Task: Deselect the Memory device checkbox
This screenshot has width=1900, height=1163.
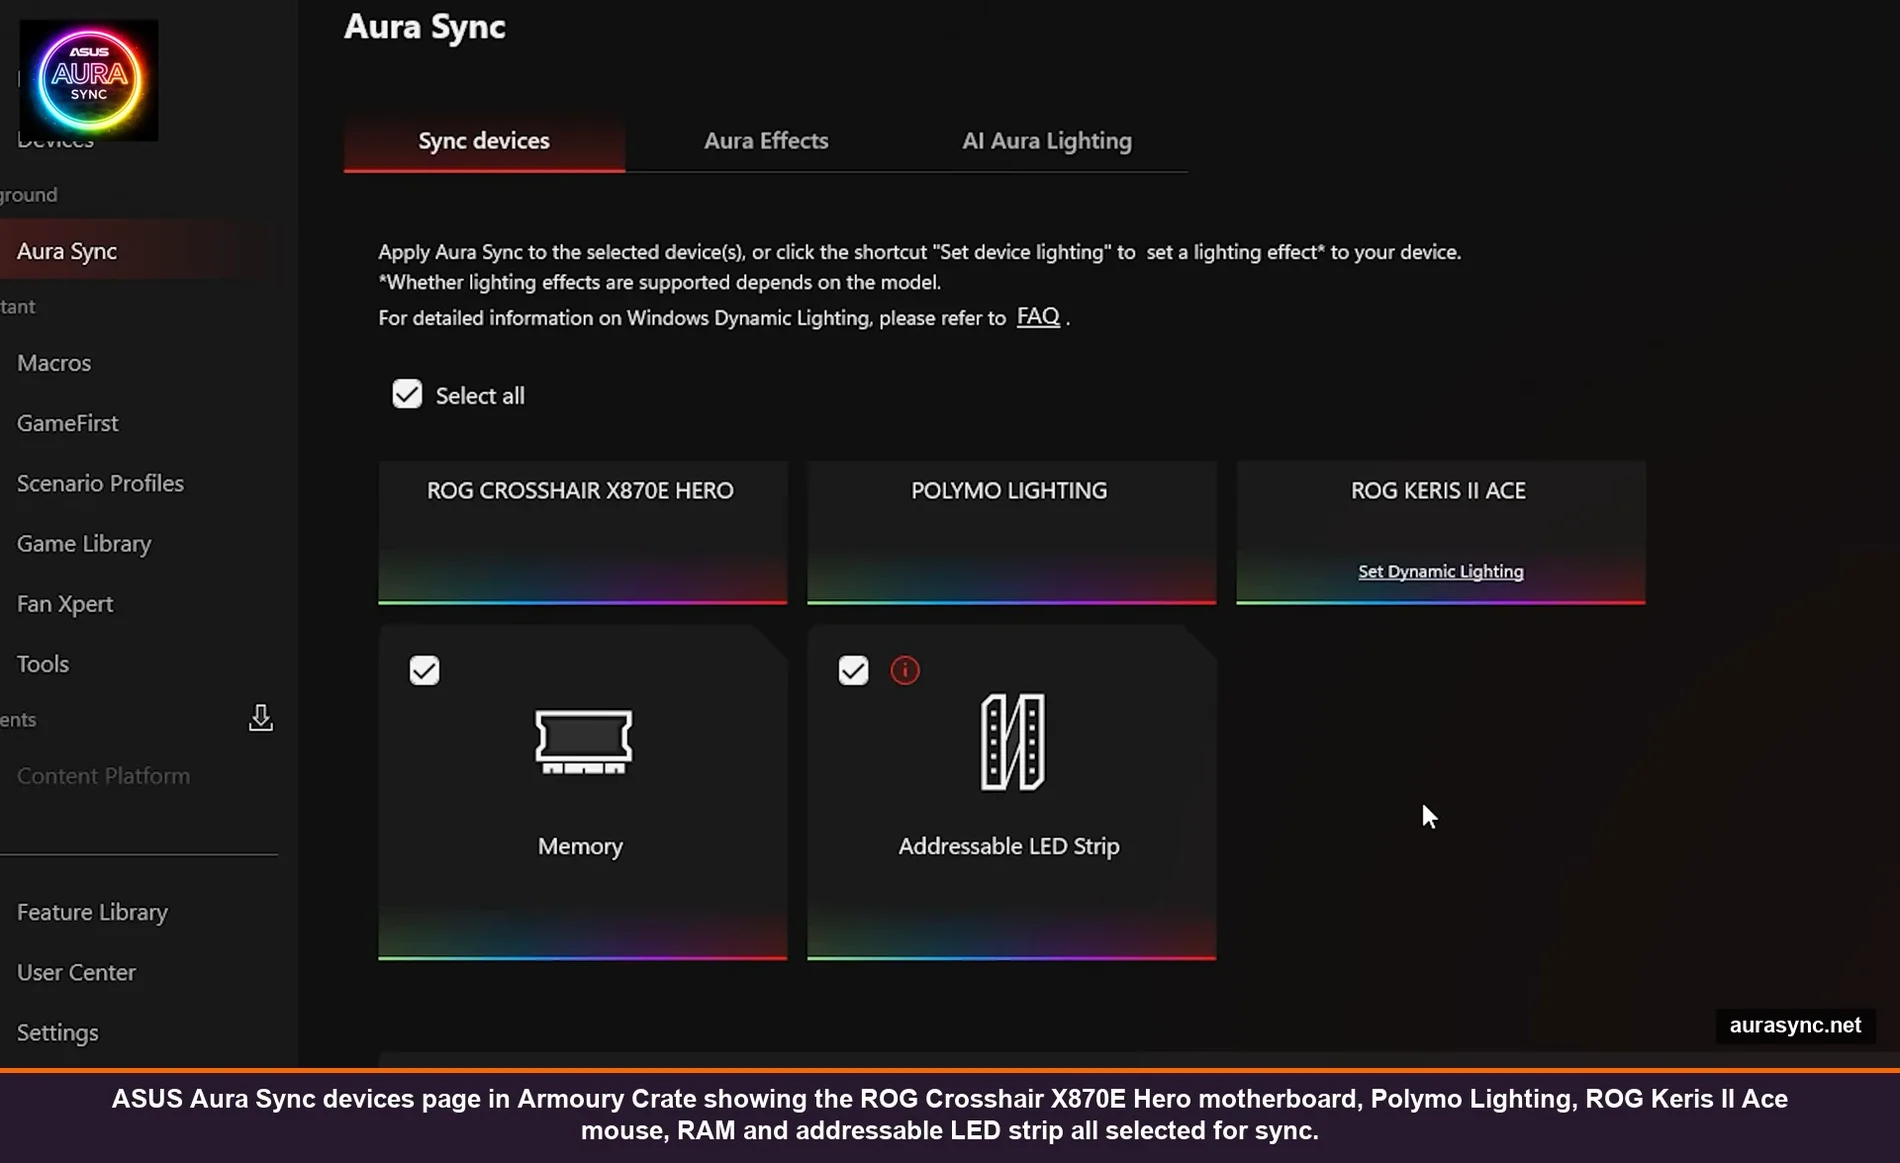Action: [424, 670]
